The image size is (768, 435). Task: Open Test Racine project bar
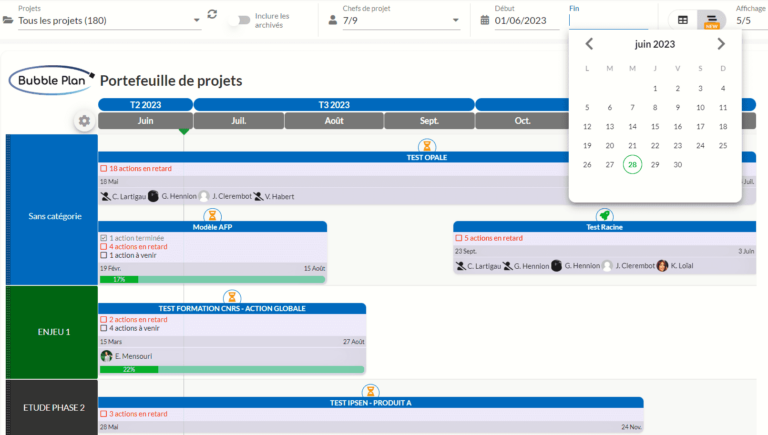(604, 227)
